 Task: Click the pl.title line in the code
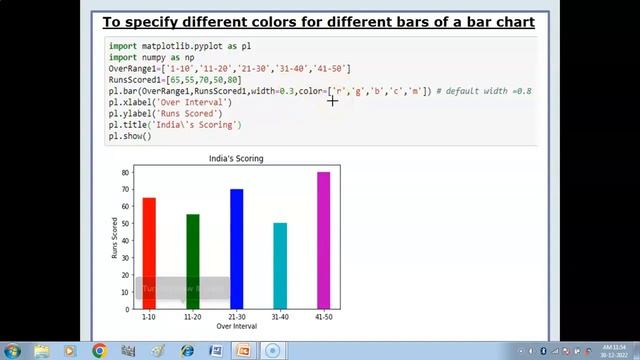[x=175, y=125]
